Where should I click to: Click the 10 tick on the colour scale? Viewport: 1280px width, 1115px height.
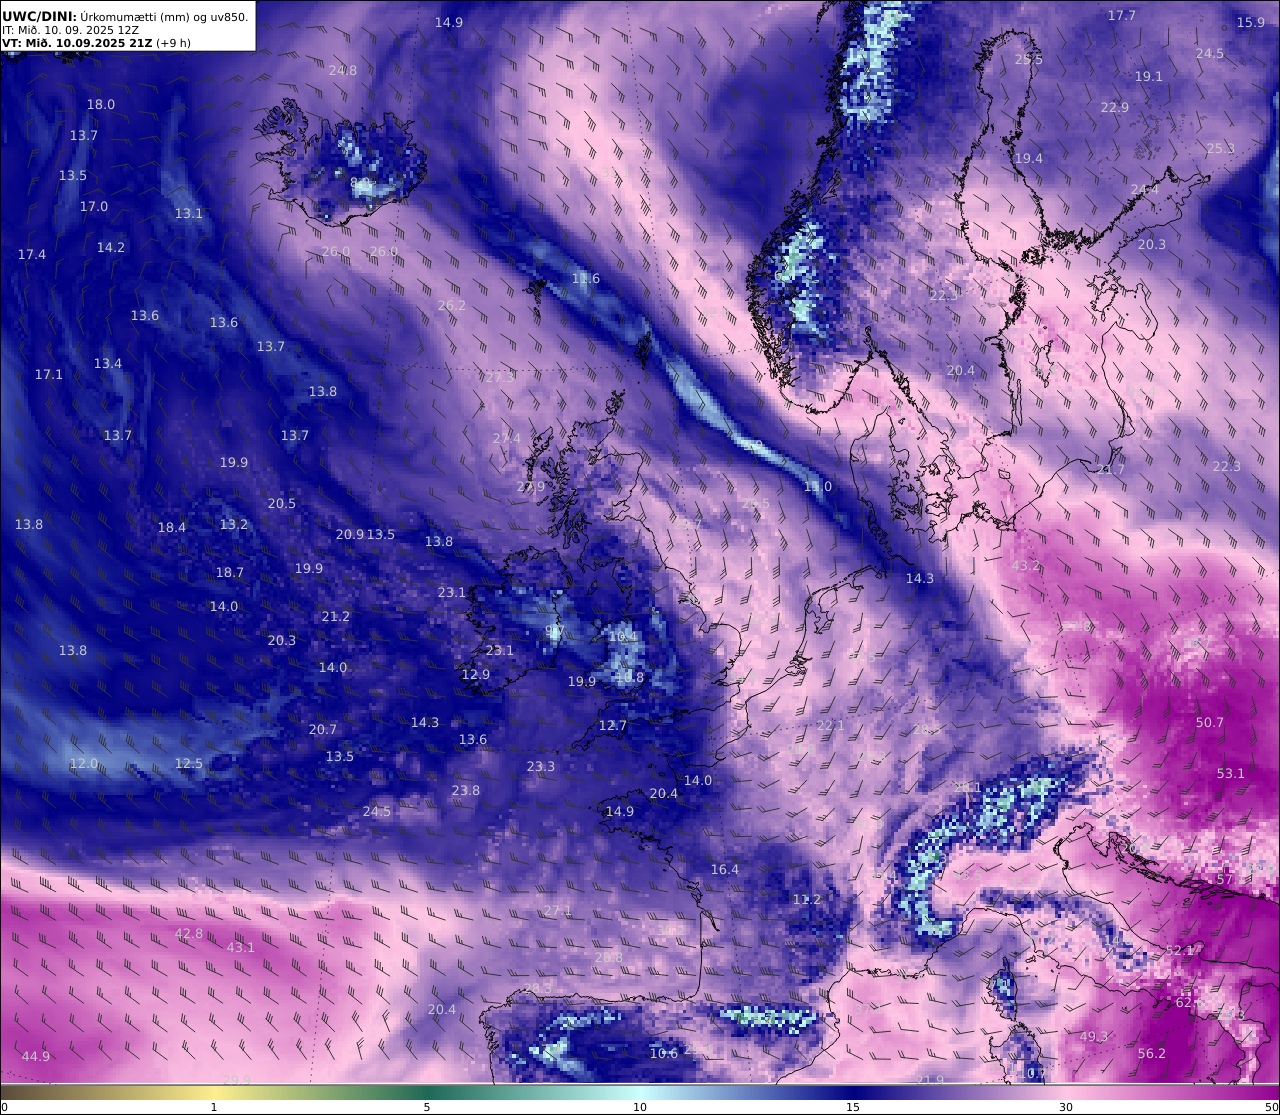pyautogui.click(x=640, y=1107)
